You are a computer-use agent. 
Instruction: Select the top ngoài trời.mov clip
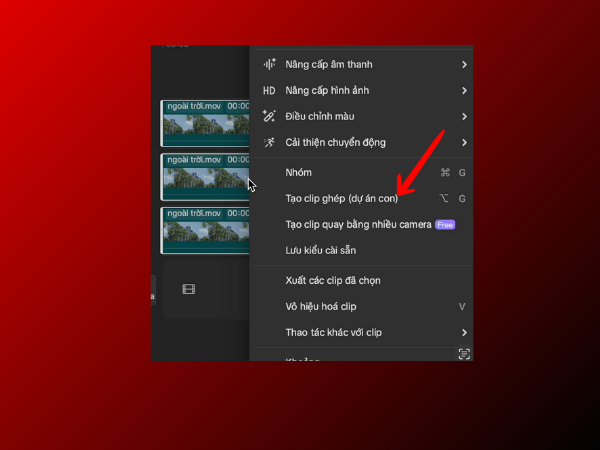(x=205, y=124)
